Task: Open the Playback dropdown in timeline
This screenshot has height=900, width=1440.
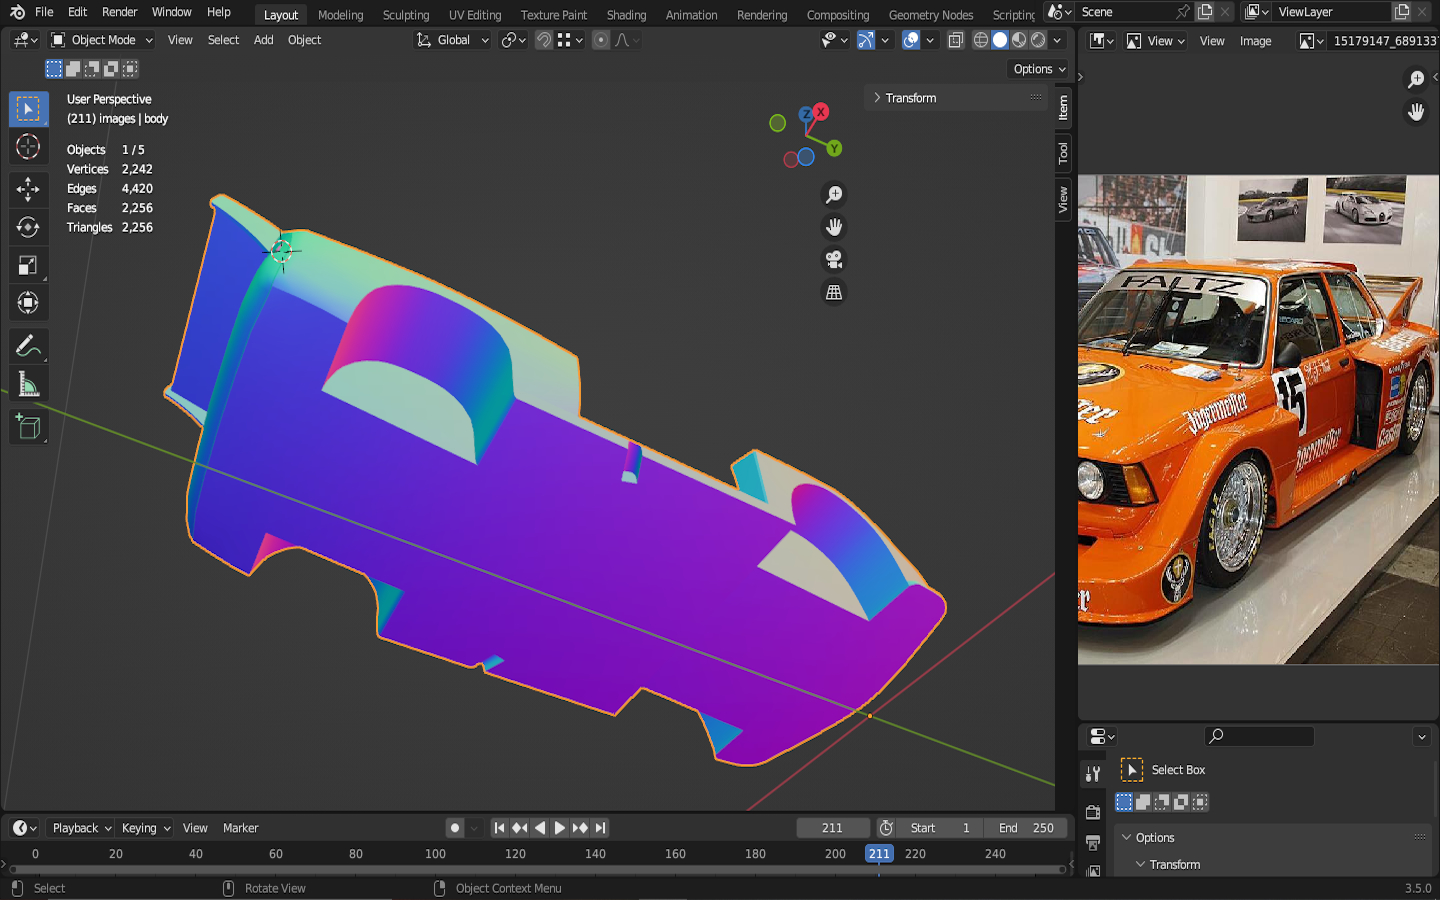Action: click(x=81, y=828)
